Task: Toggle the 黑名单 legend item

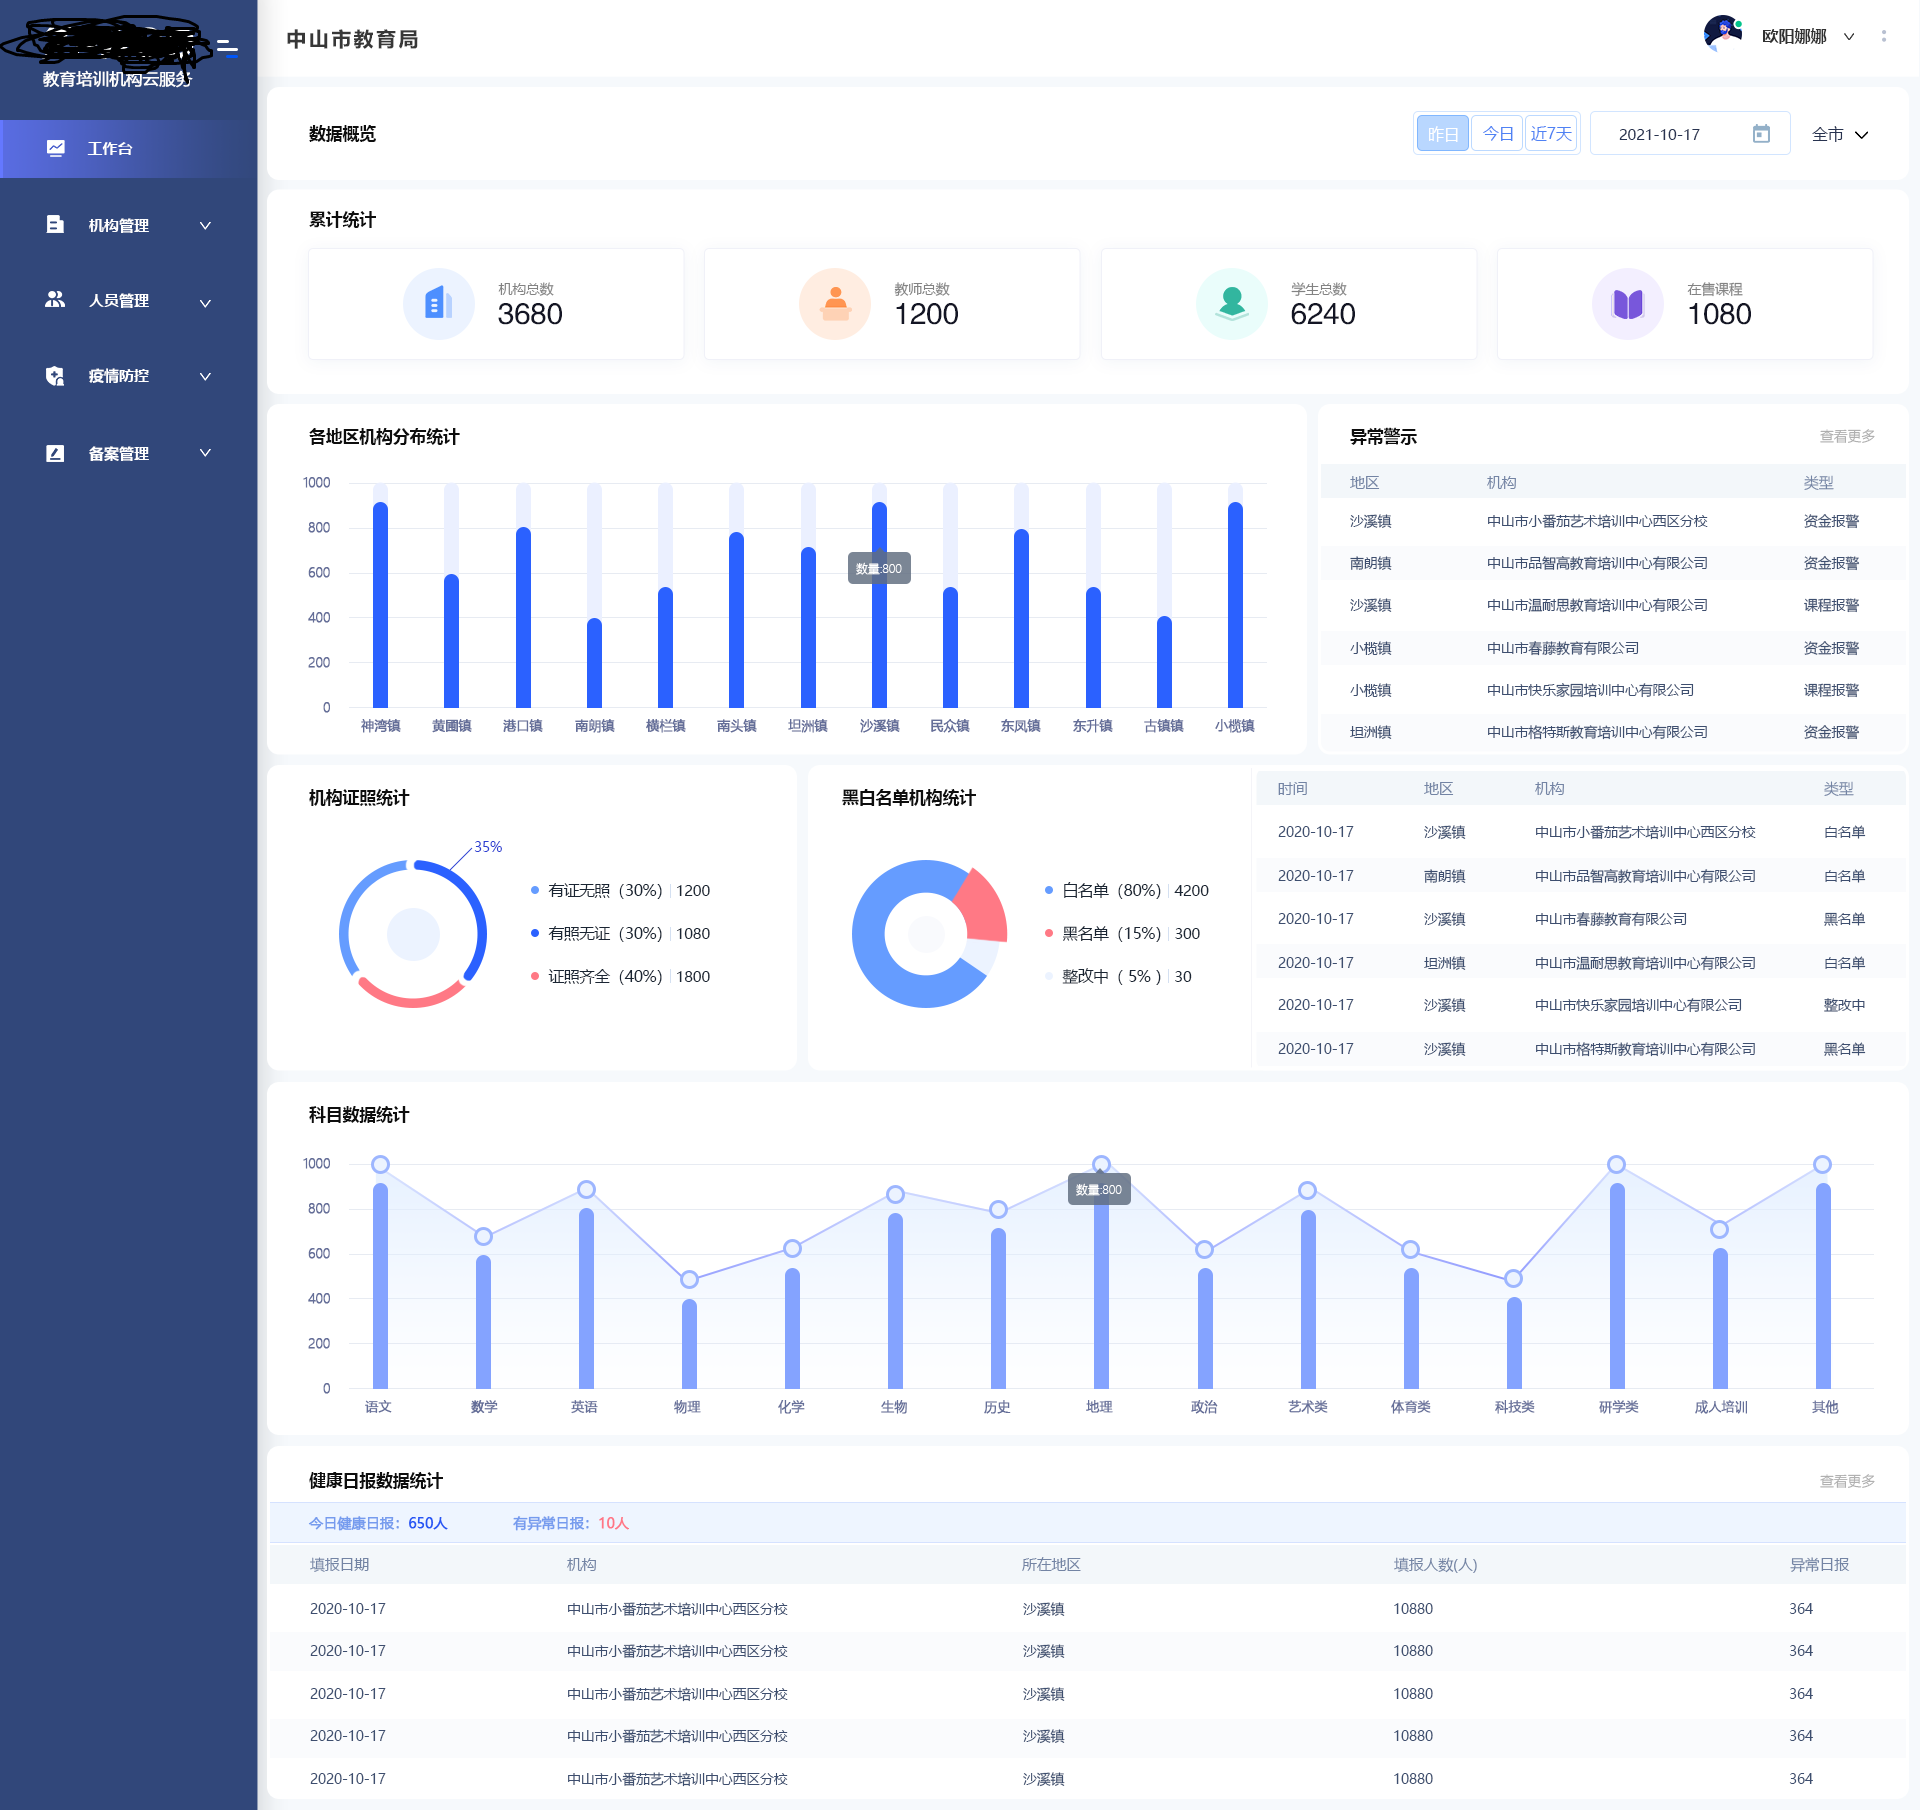Action: (x=1122, y=933)
